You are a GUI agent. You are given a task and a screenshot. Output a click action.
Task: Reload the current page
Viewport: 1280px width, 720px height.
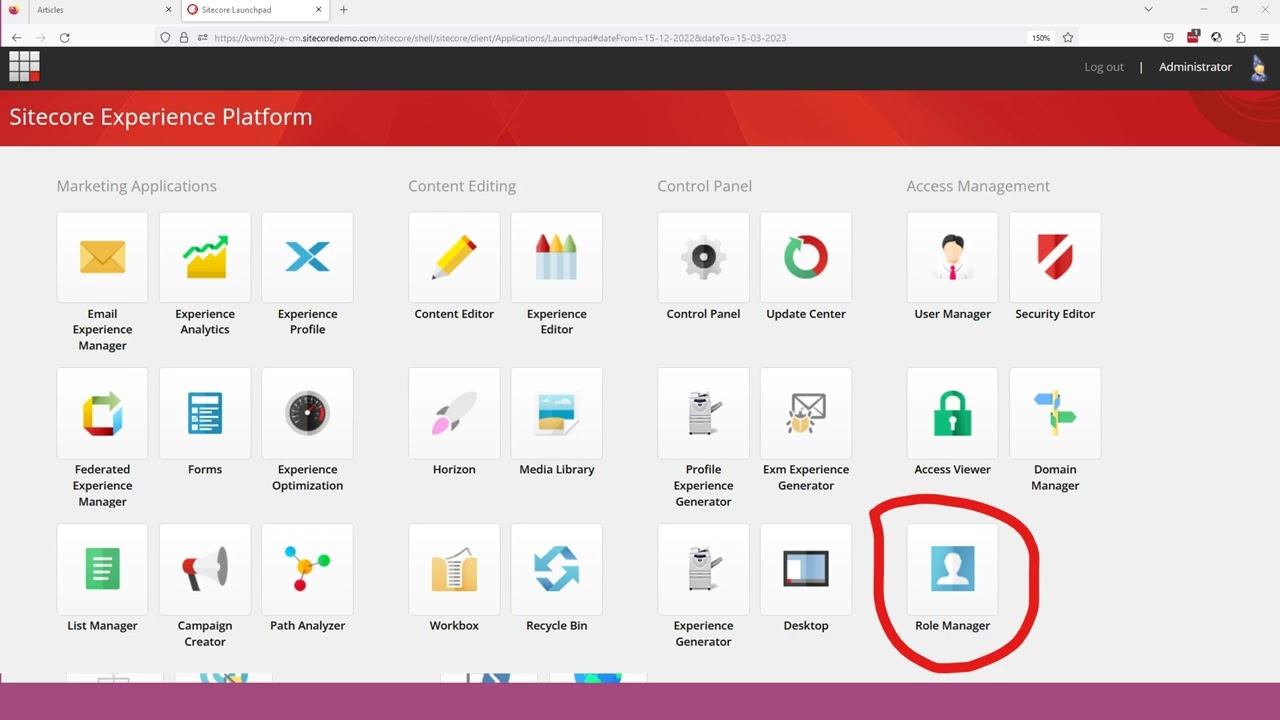(65, 38)
